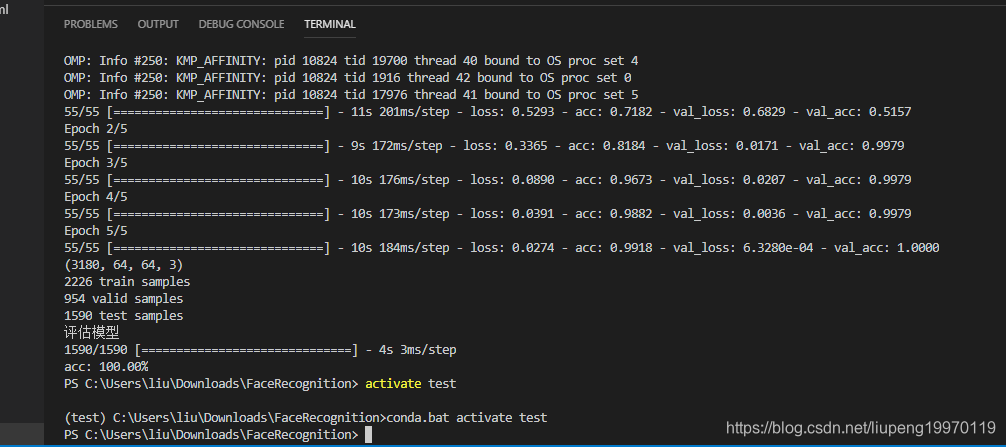Click the 'tid 1916 thread 42' OMP line
The image size is (1006, 447).
(x=347, y=78)
